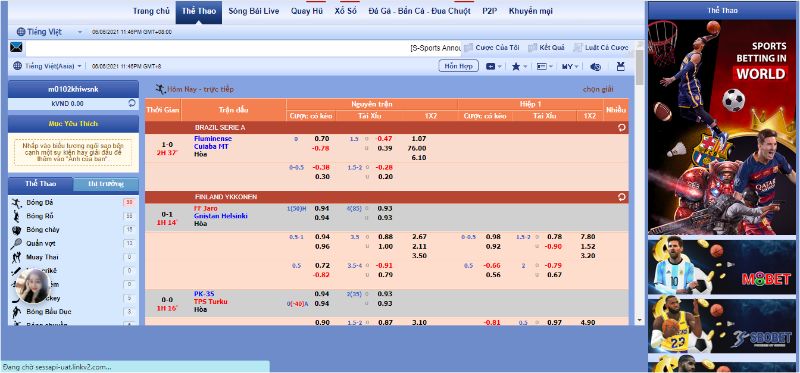Click Gnistan Helsinki team name
The image size is (800, 373).
click(220, 216)
